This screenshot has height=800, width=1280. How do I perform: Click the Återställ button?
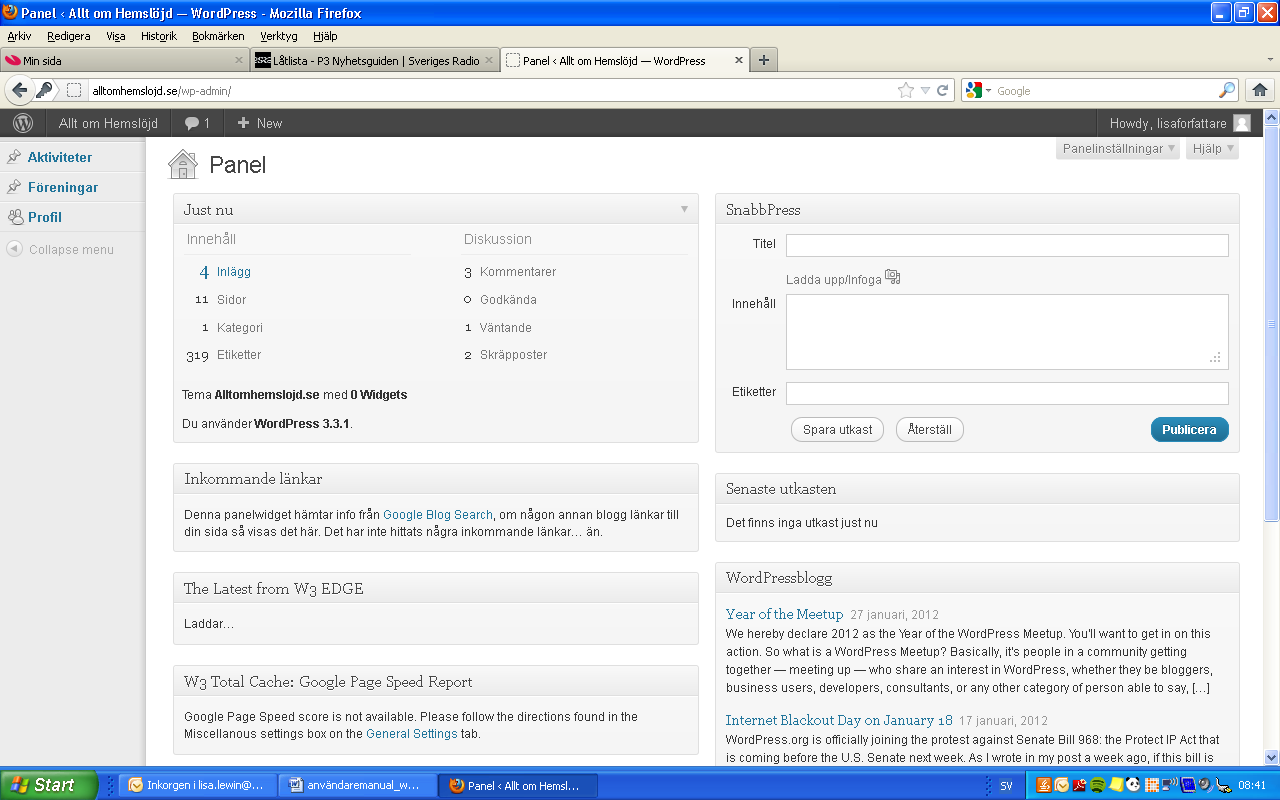pos(930,429)
